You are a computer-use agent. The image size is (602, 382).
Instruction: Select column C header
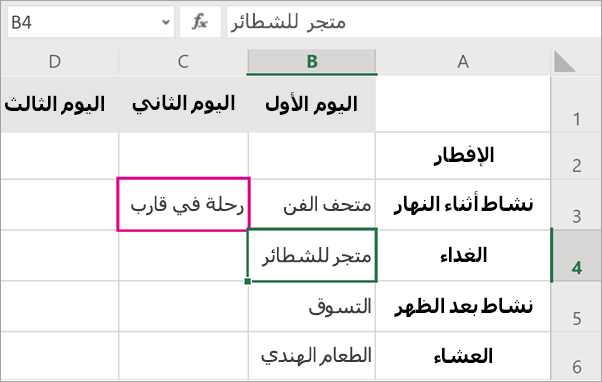[x=184, y=61]
